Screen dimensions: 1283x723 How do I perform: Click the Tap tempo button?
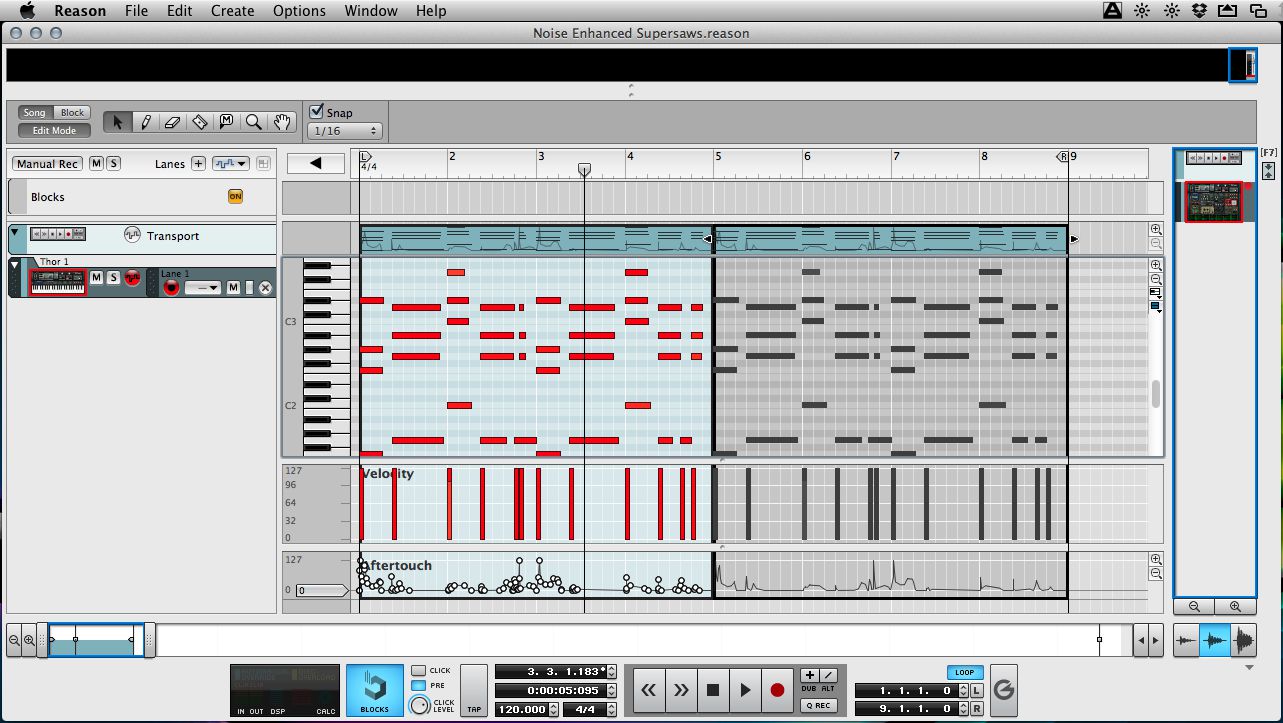[474, 690]
